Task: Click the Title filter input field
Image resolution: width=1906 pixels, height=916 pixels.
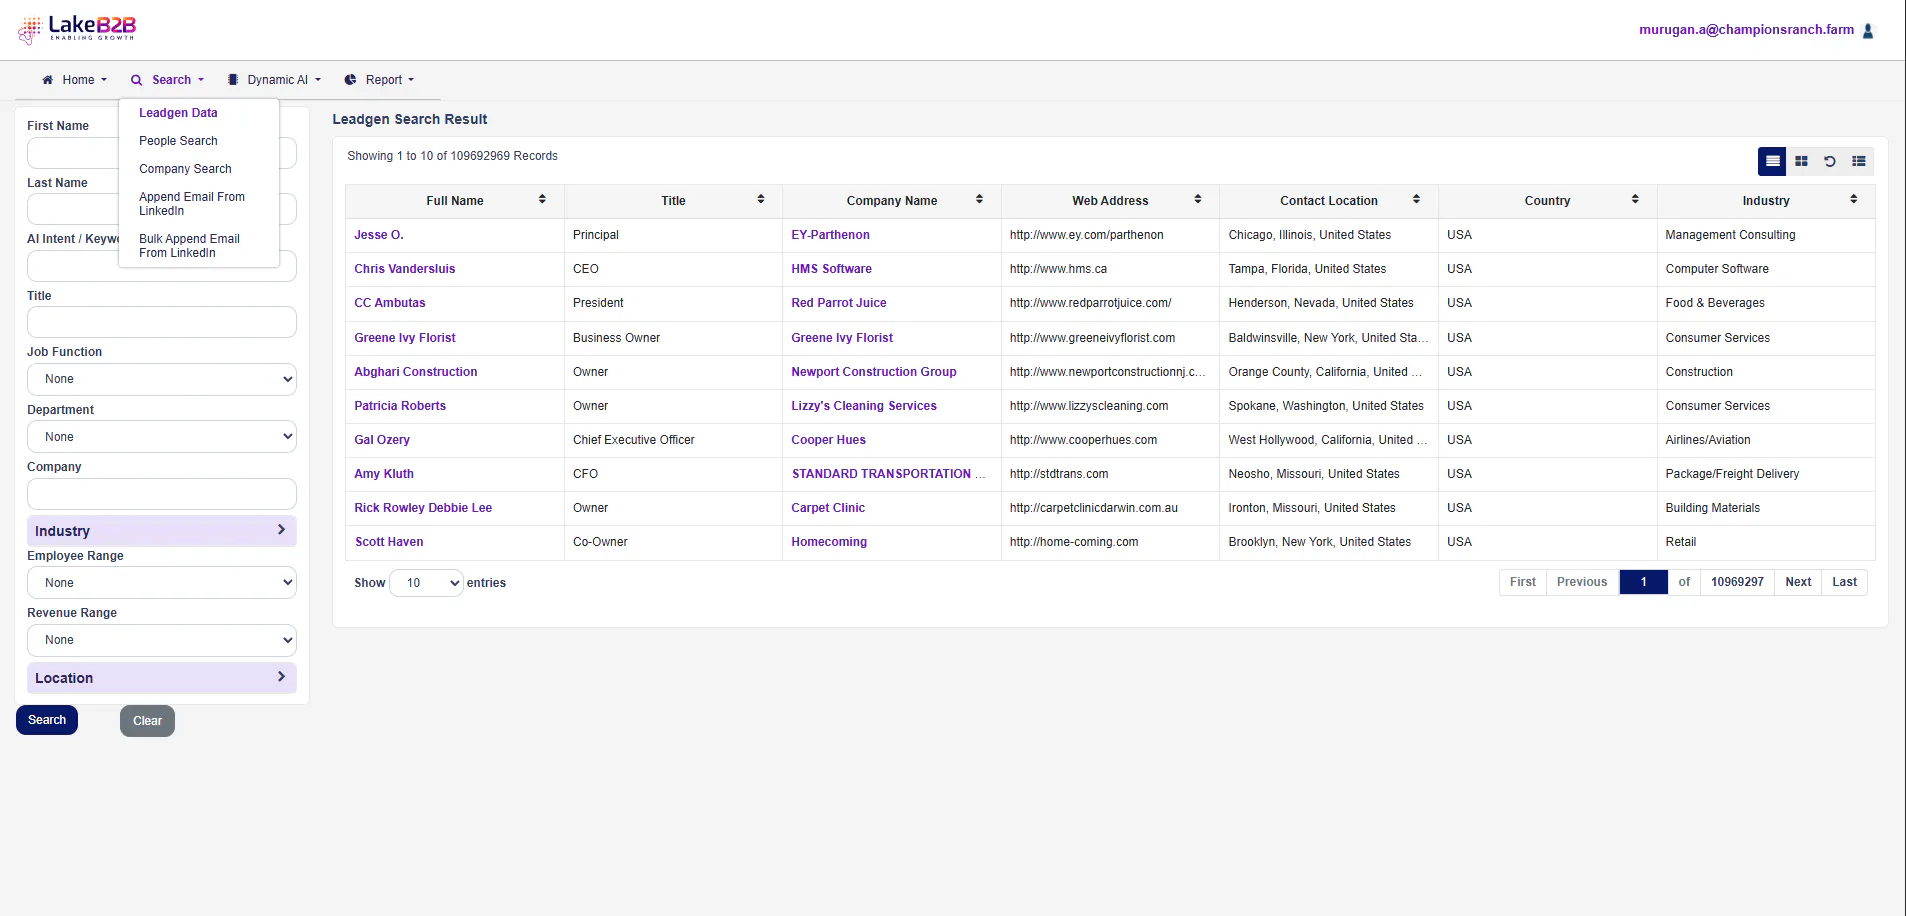Action: pyautogui.click(x=162, y=322)
